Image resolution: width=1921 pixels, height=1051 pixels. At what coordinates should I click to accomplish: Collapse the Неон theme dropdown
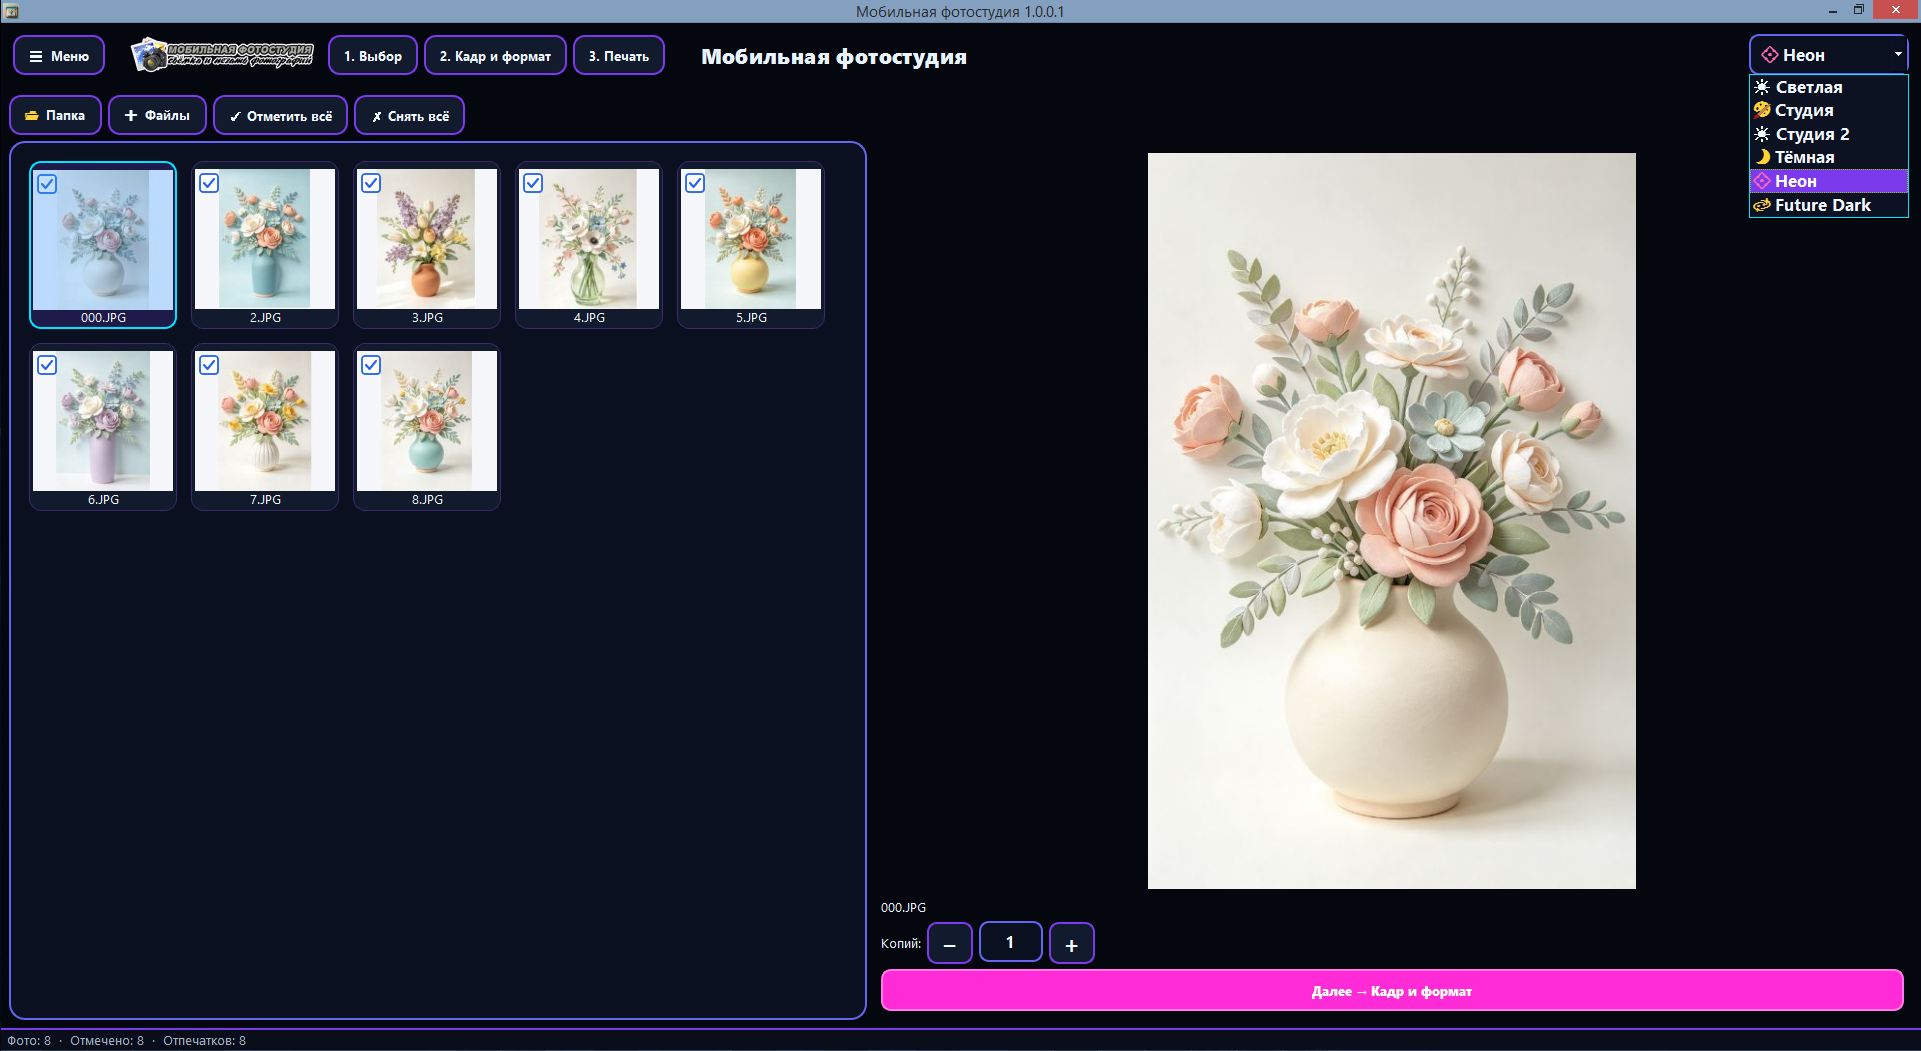(1829, 55)
